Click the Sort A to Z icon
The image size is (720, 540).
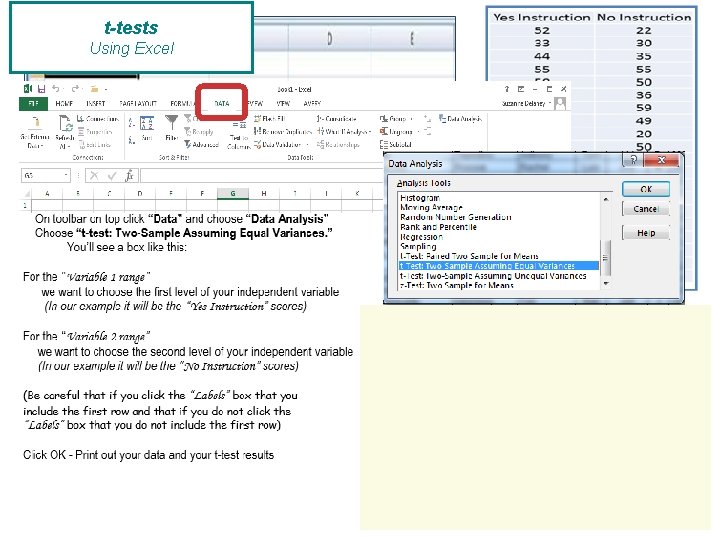tap(132, 123)
